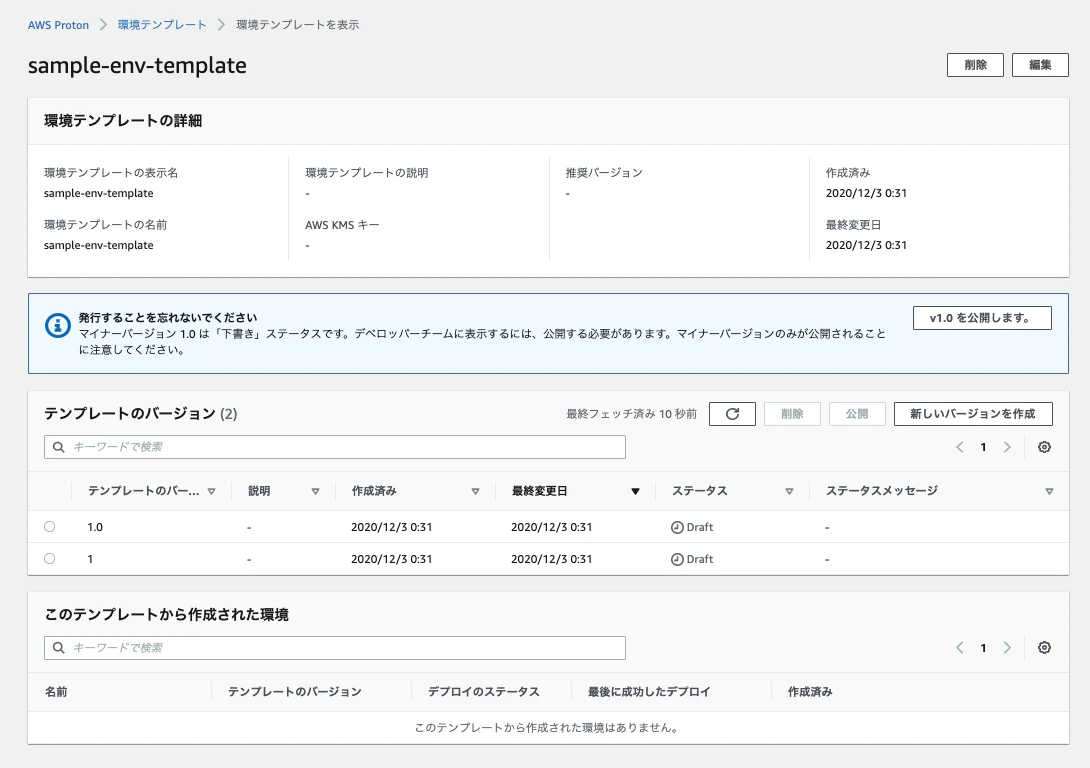Click 名前 column header in environments table
The height and width of the screenshot is (768, 1090).
[56, 692]
